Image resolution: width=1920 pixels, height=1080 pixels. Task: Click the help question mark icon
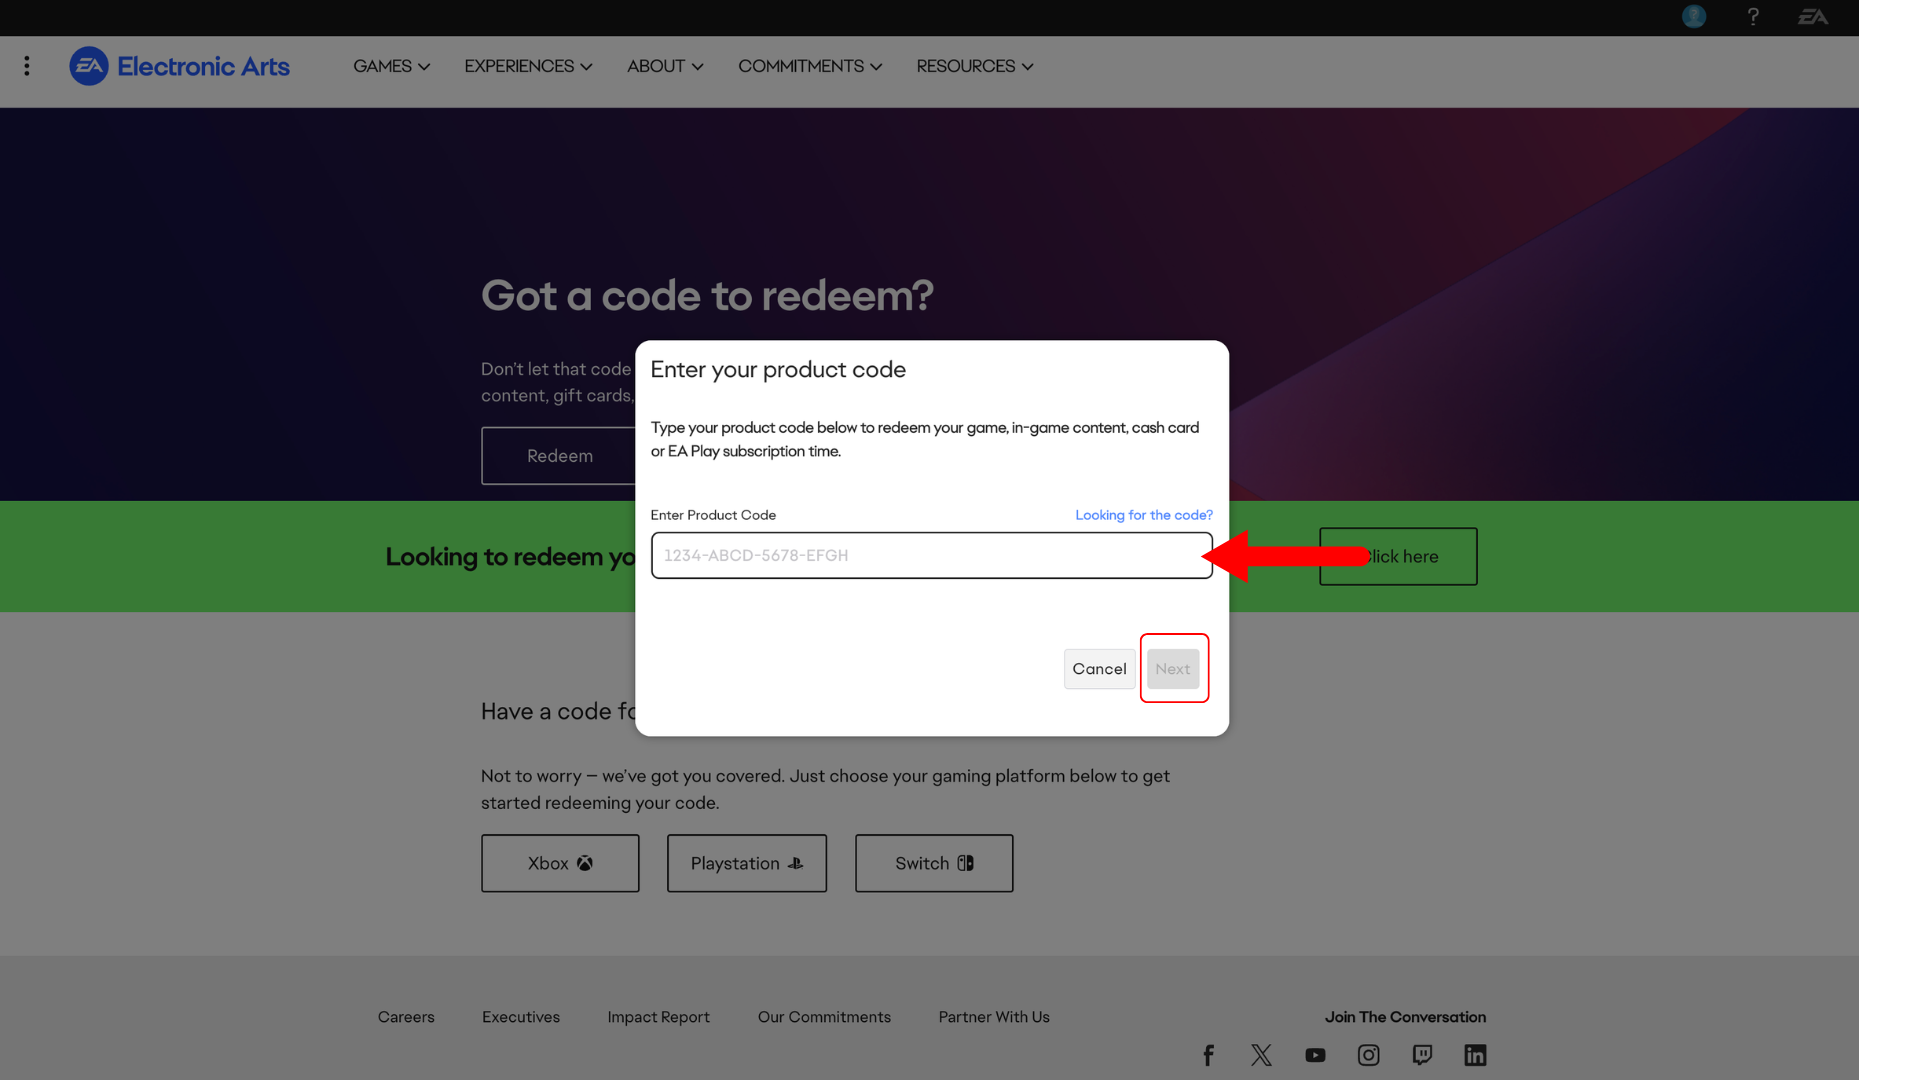coord(1753,17)
